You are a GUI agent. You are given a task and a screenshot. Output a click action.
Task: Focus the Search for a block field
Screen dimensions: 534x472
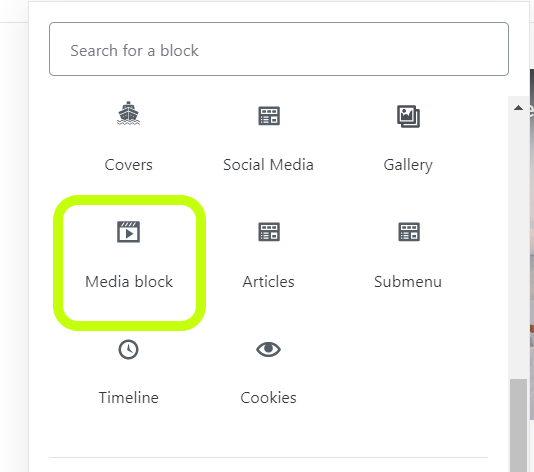[279, 49]
